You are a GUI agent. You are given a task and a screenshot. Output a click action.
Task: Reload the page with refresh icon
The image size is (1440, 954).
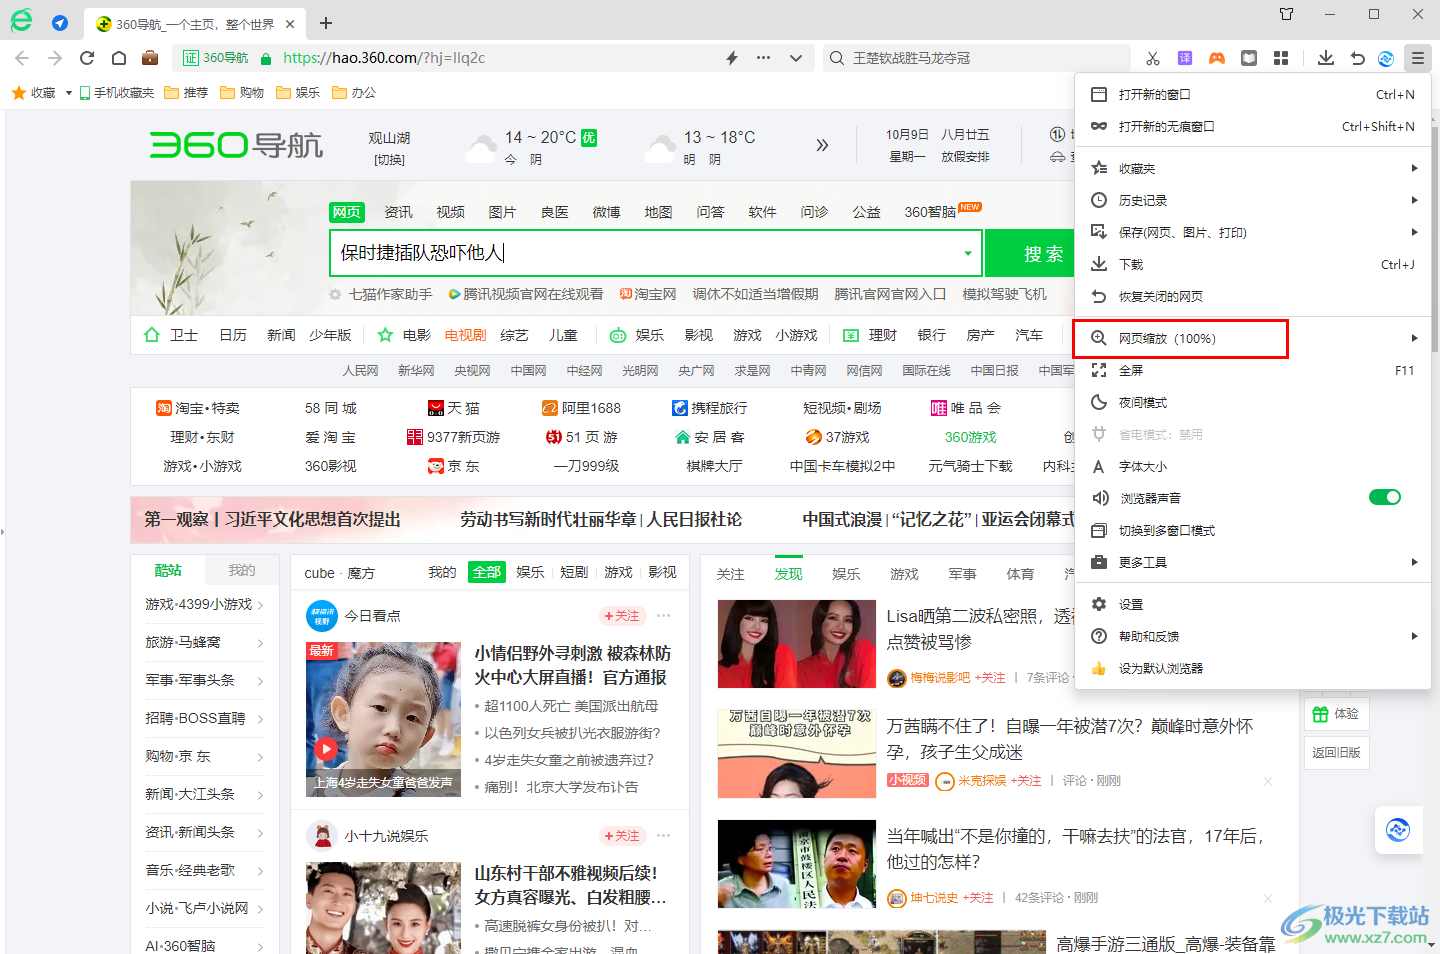87,58
